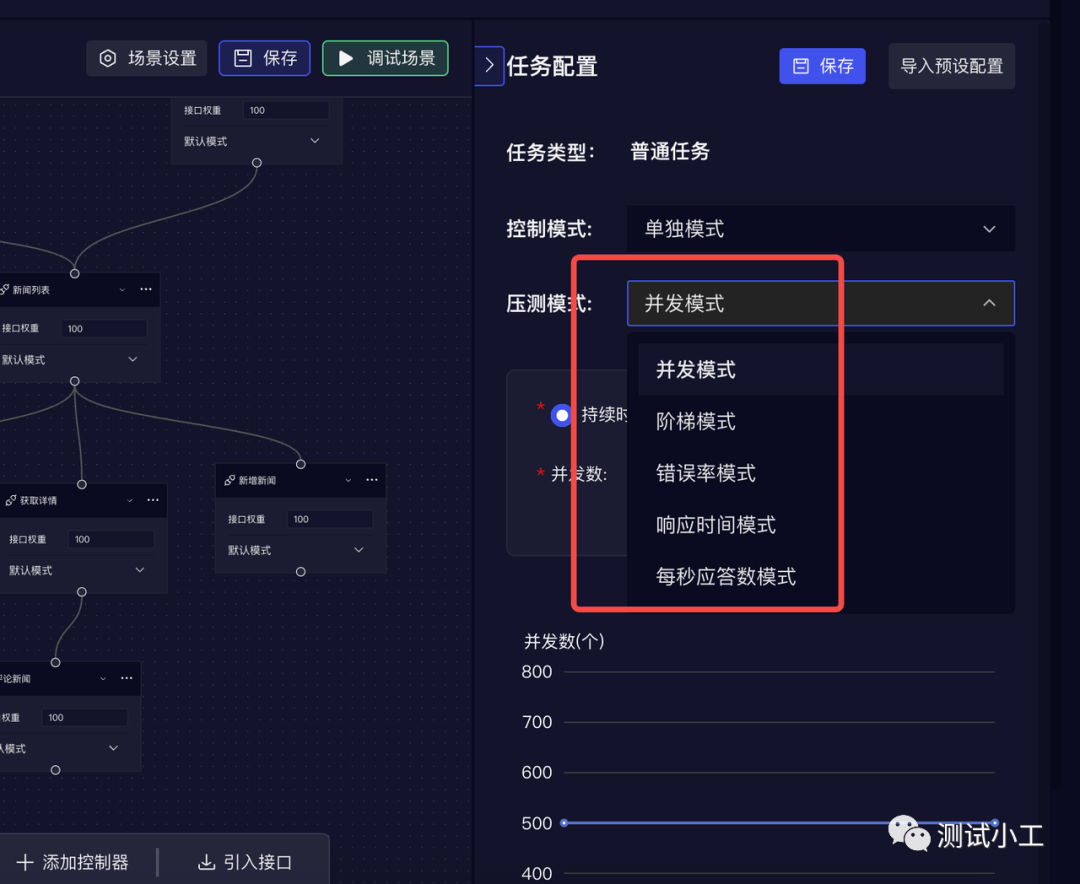Click the play icon in 调试场景
Image resolution: width=1080 pixels, height=884 pixels.
point(346,58)
